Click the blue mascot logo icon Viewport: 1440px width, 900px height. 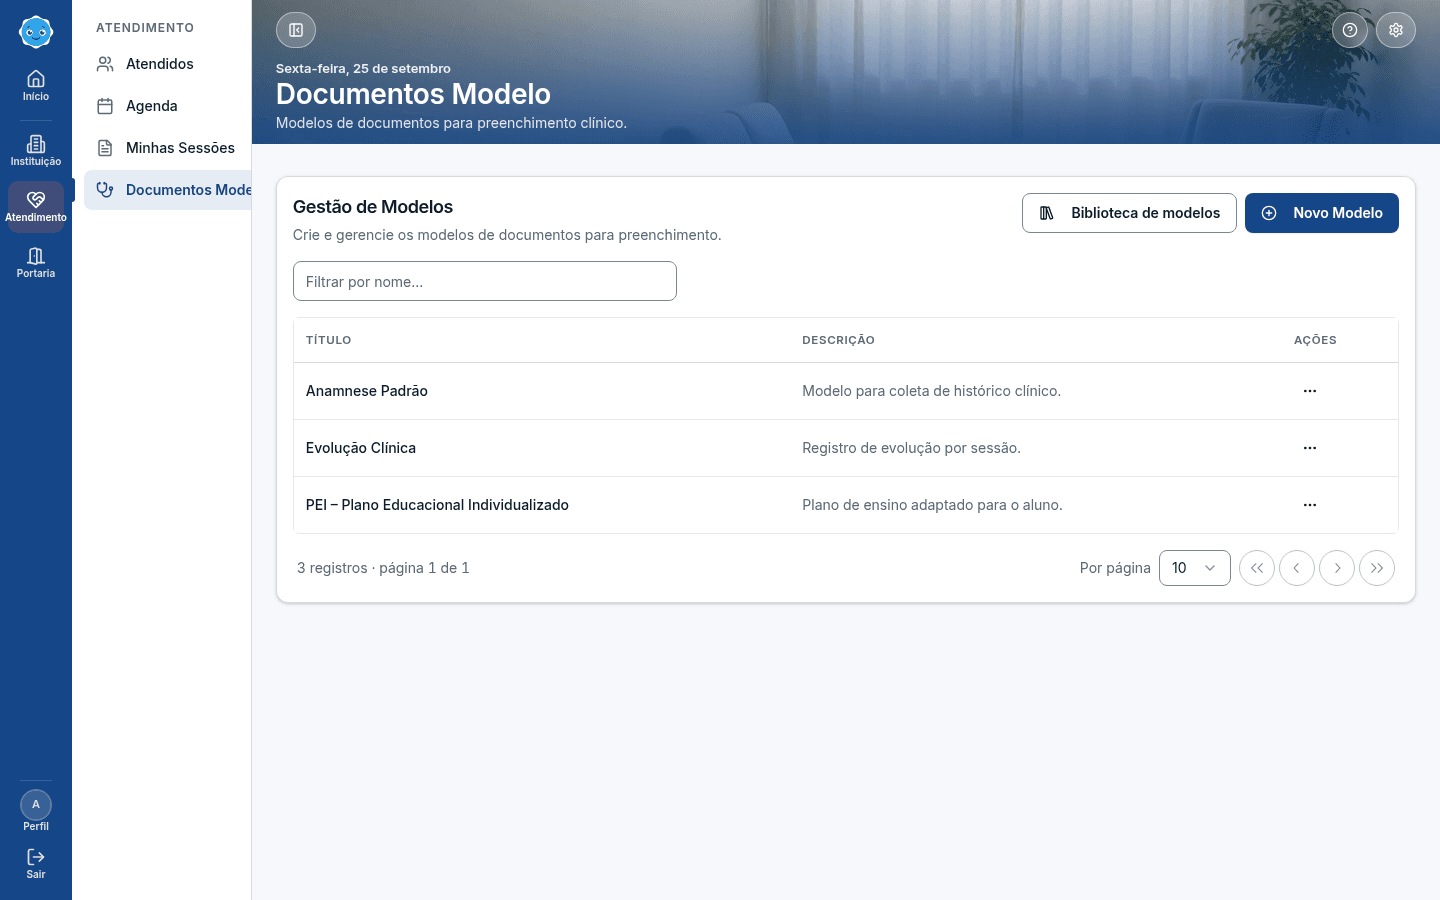coord(36,32)
